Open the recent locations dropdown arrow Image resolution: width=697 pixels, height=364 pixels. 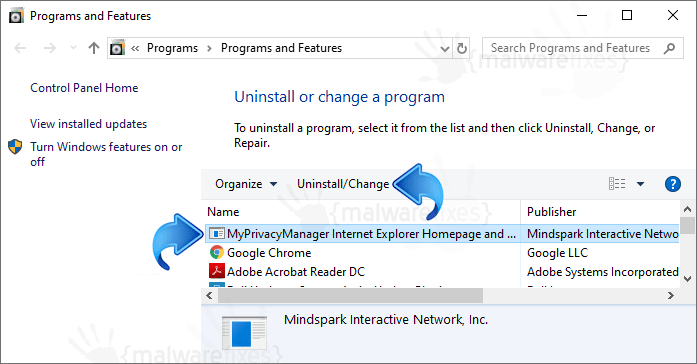click(x=73, y=48)
